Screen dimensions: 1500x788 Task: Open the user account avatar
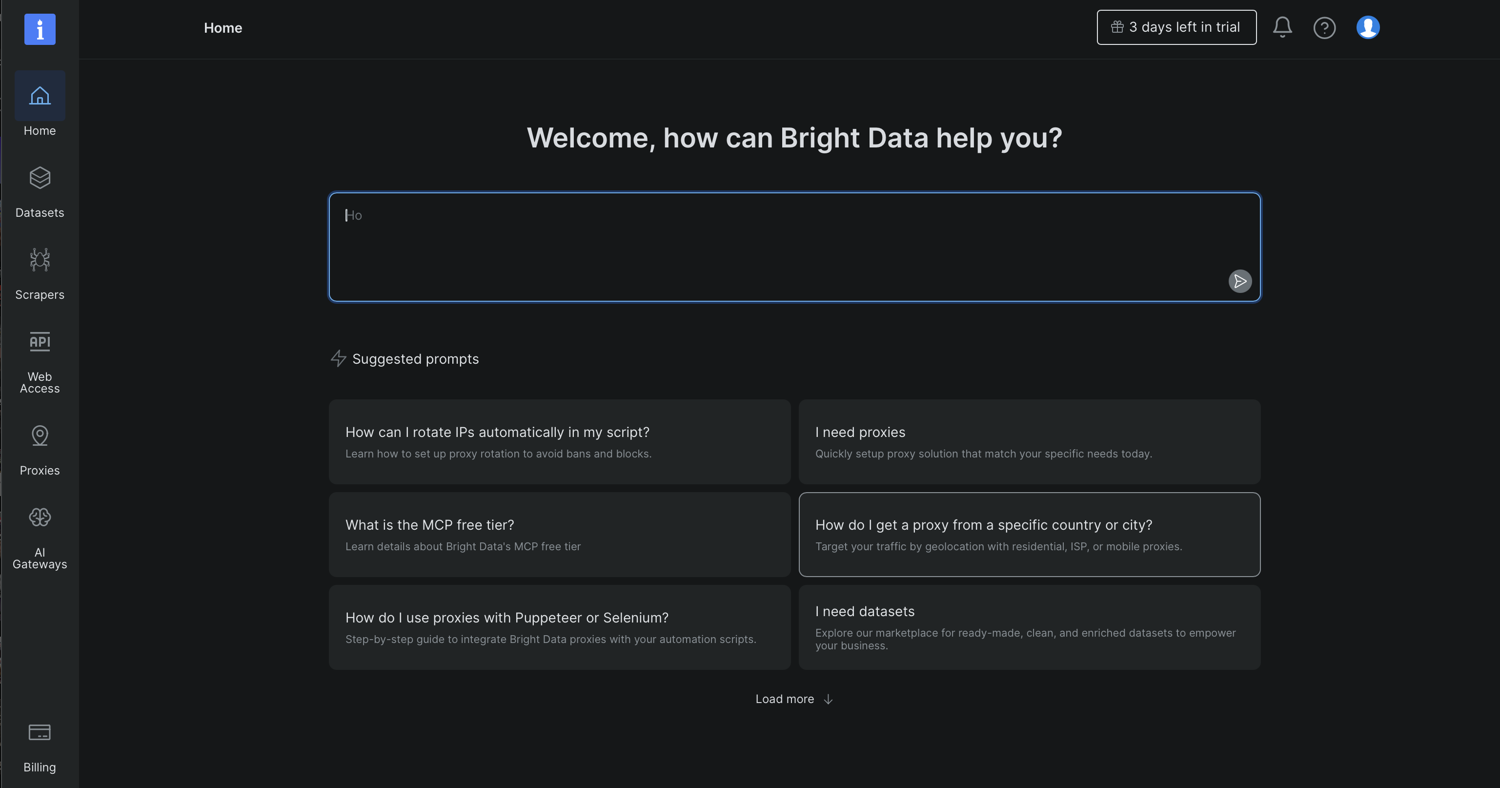tap(1368, 28)
